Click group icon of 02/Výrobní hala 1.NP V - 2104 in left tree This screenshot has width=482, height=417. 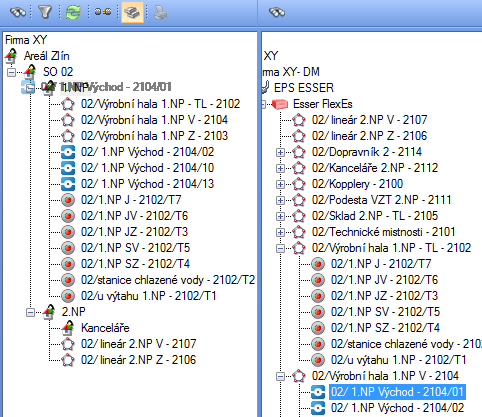point(68,120)
